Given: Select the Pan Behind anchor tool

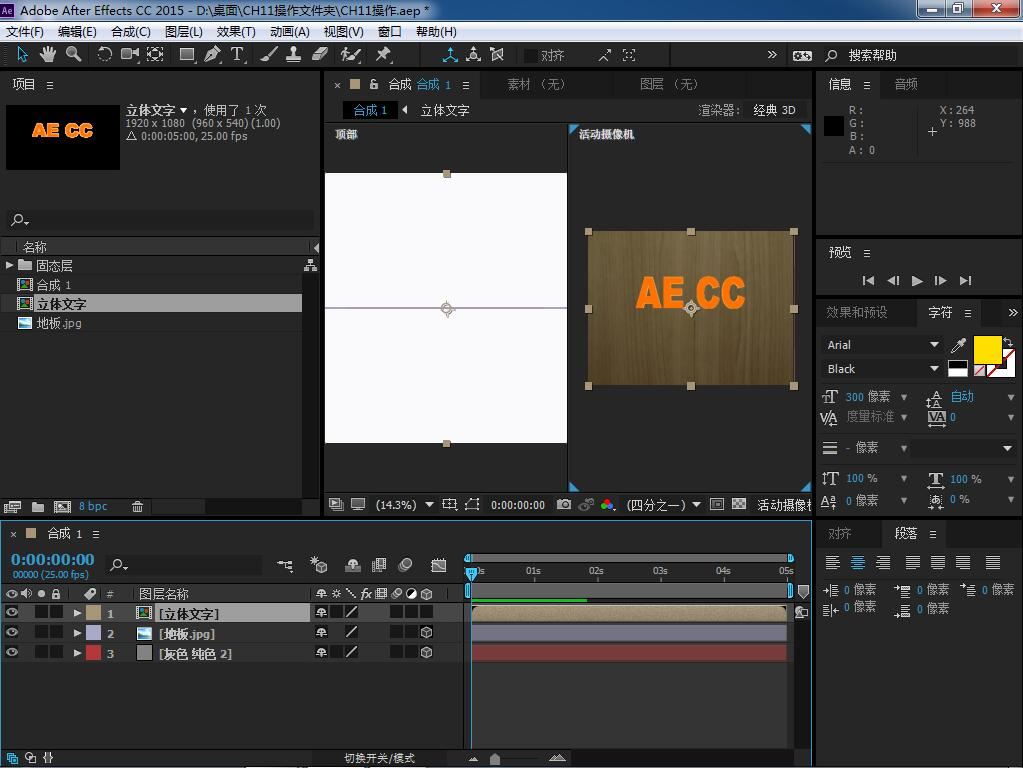Looking at the screenshot, I should pos(155,55).
